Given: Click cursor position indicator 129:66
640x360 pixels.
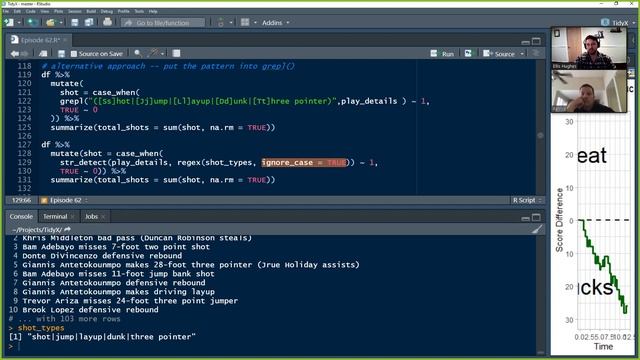Looking at the screenshot, I should point(21,200).
